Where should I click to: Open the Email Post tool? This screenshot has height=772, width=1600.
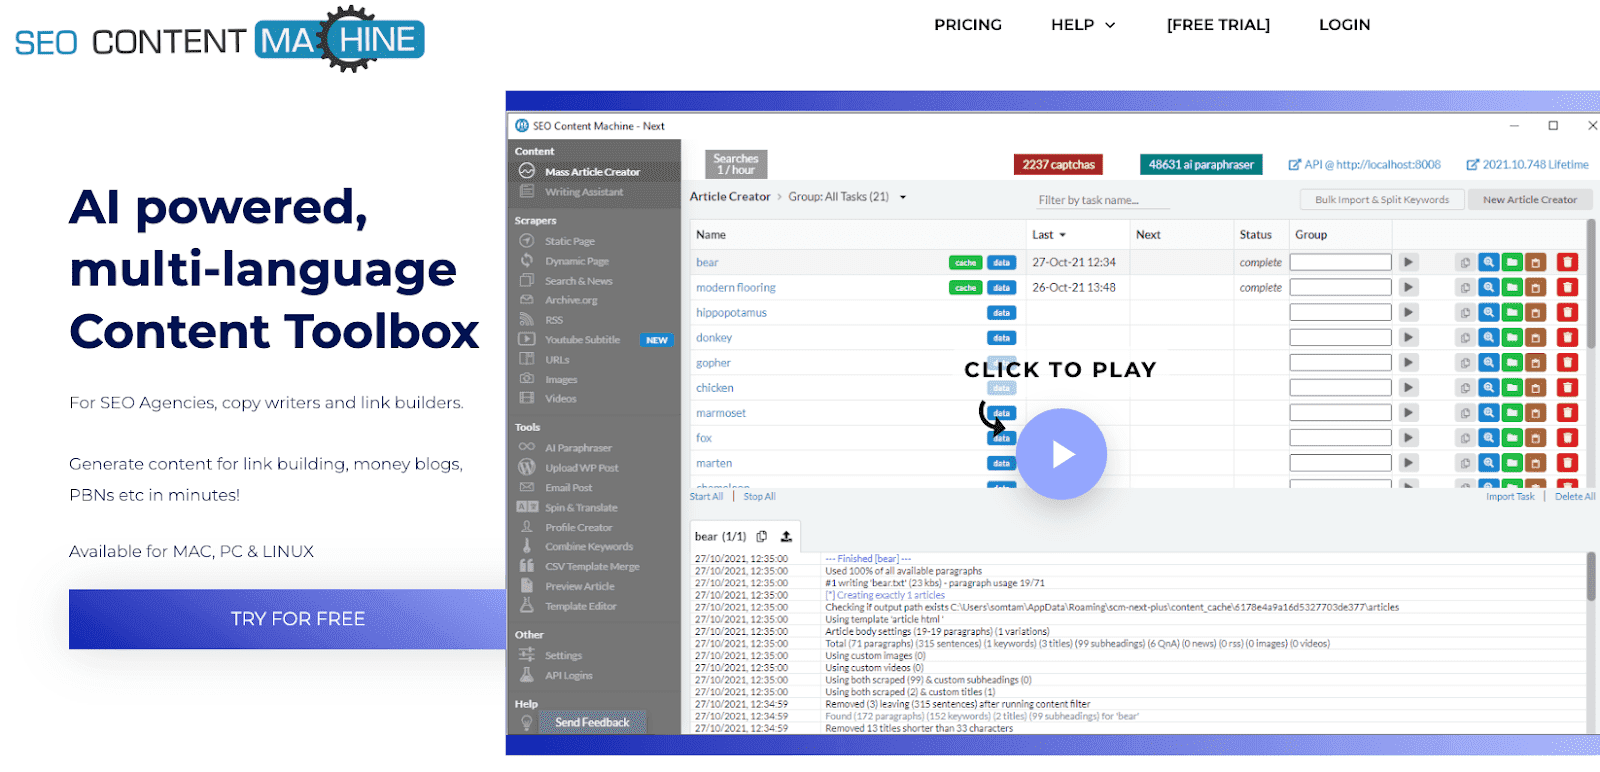click(568, 488)
